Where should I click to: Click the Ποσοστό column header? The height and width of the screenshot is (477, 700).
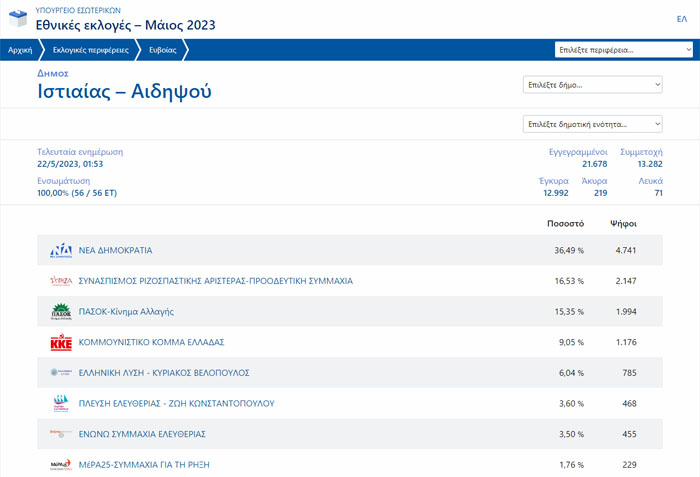(x=564, y=223)
